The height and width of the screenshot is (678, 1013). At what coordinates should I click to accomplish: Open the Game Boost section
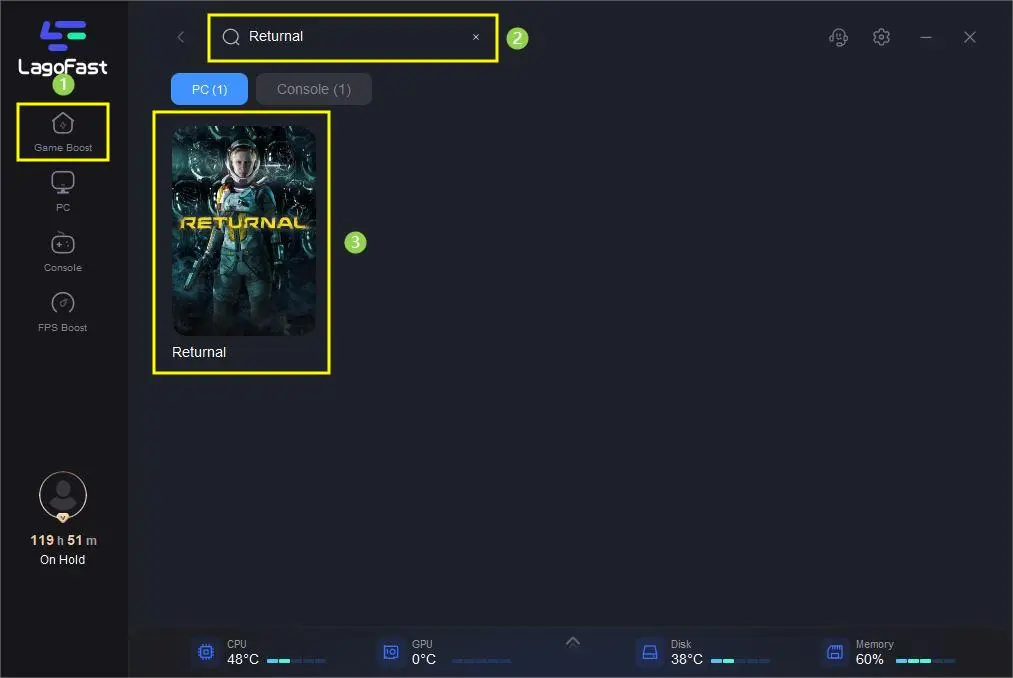[x=63, y=132]
